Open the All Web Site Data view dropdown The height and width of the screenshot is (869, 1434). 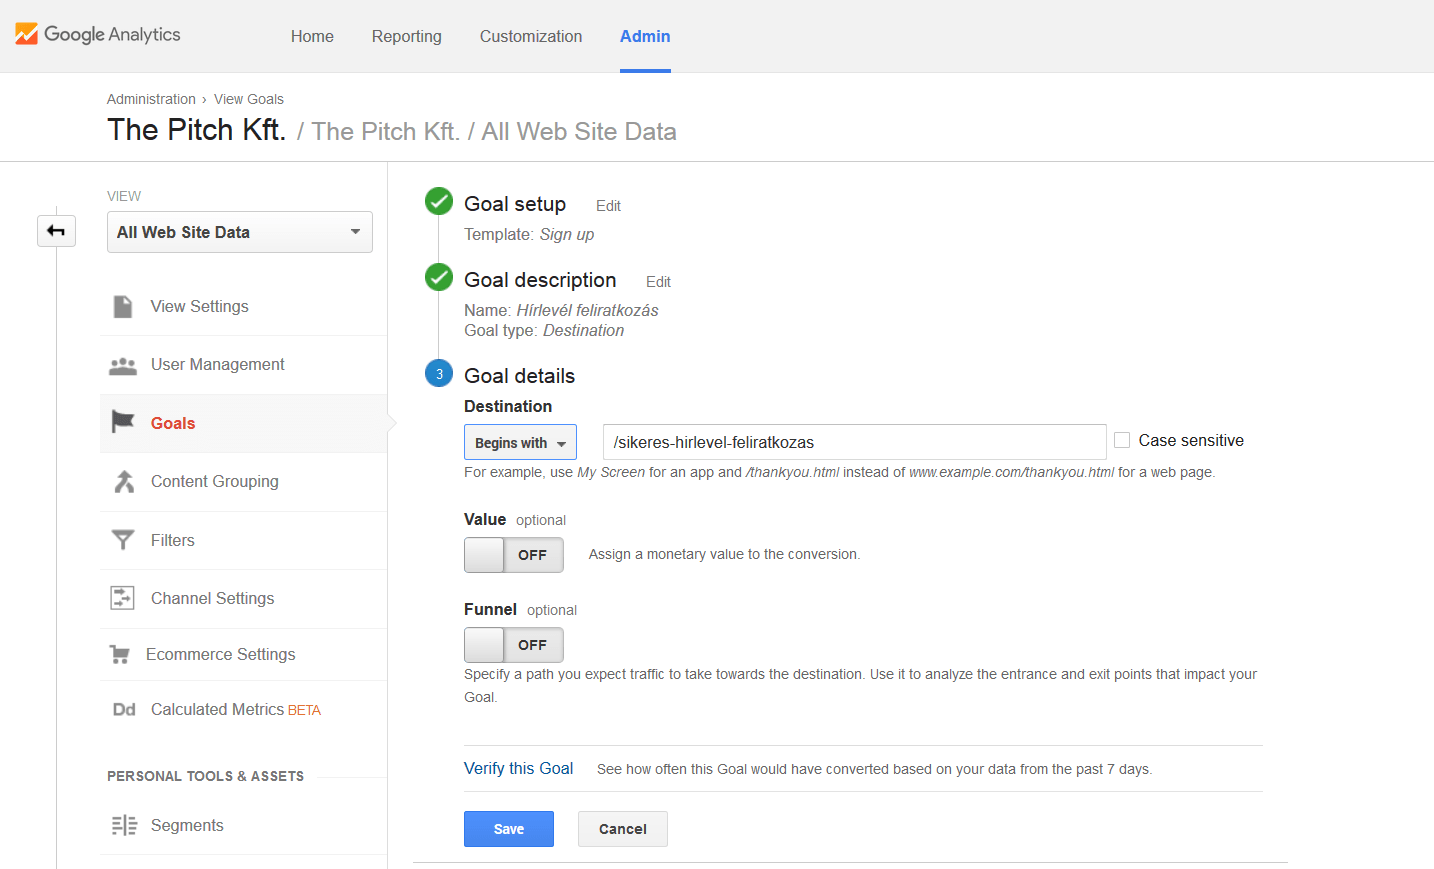coord(240,232)
